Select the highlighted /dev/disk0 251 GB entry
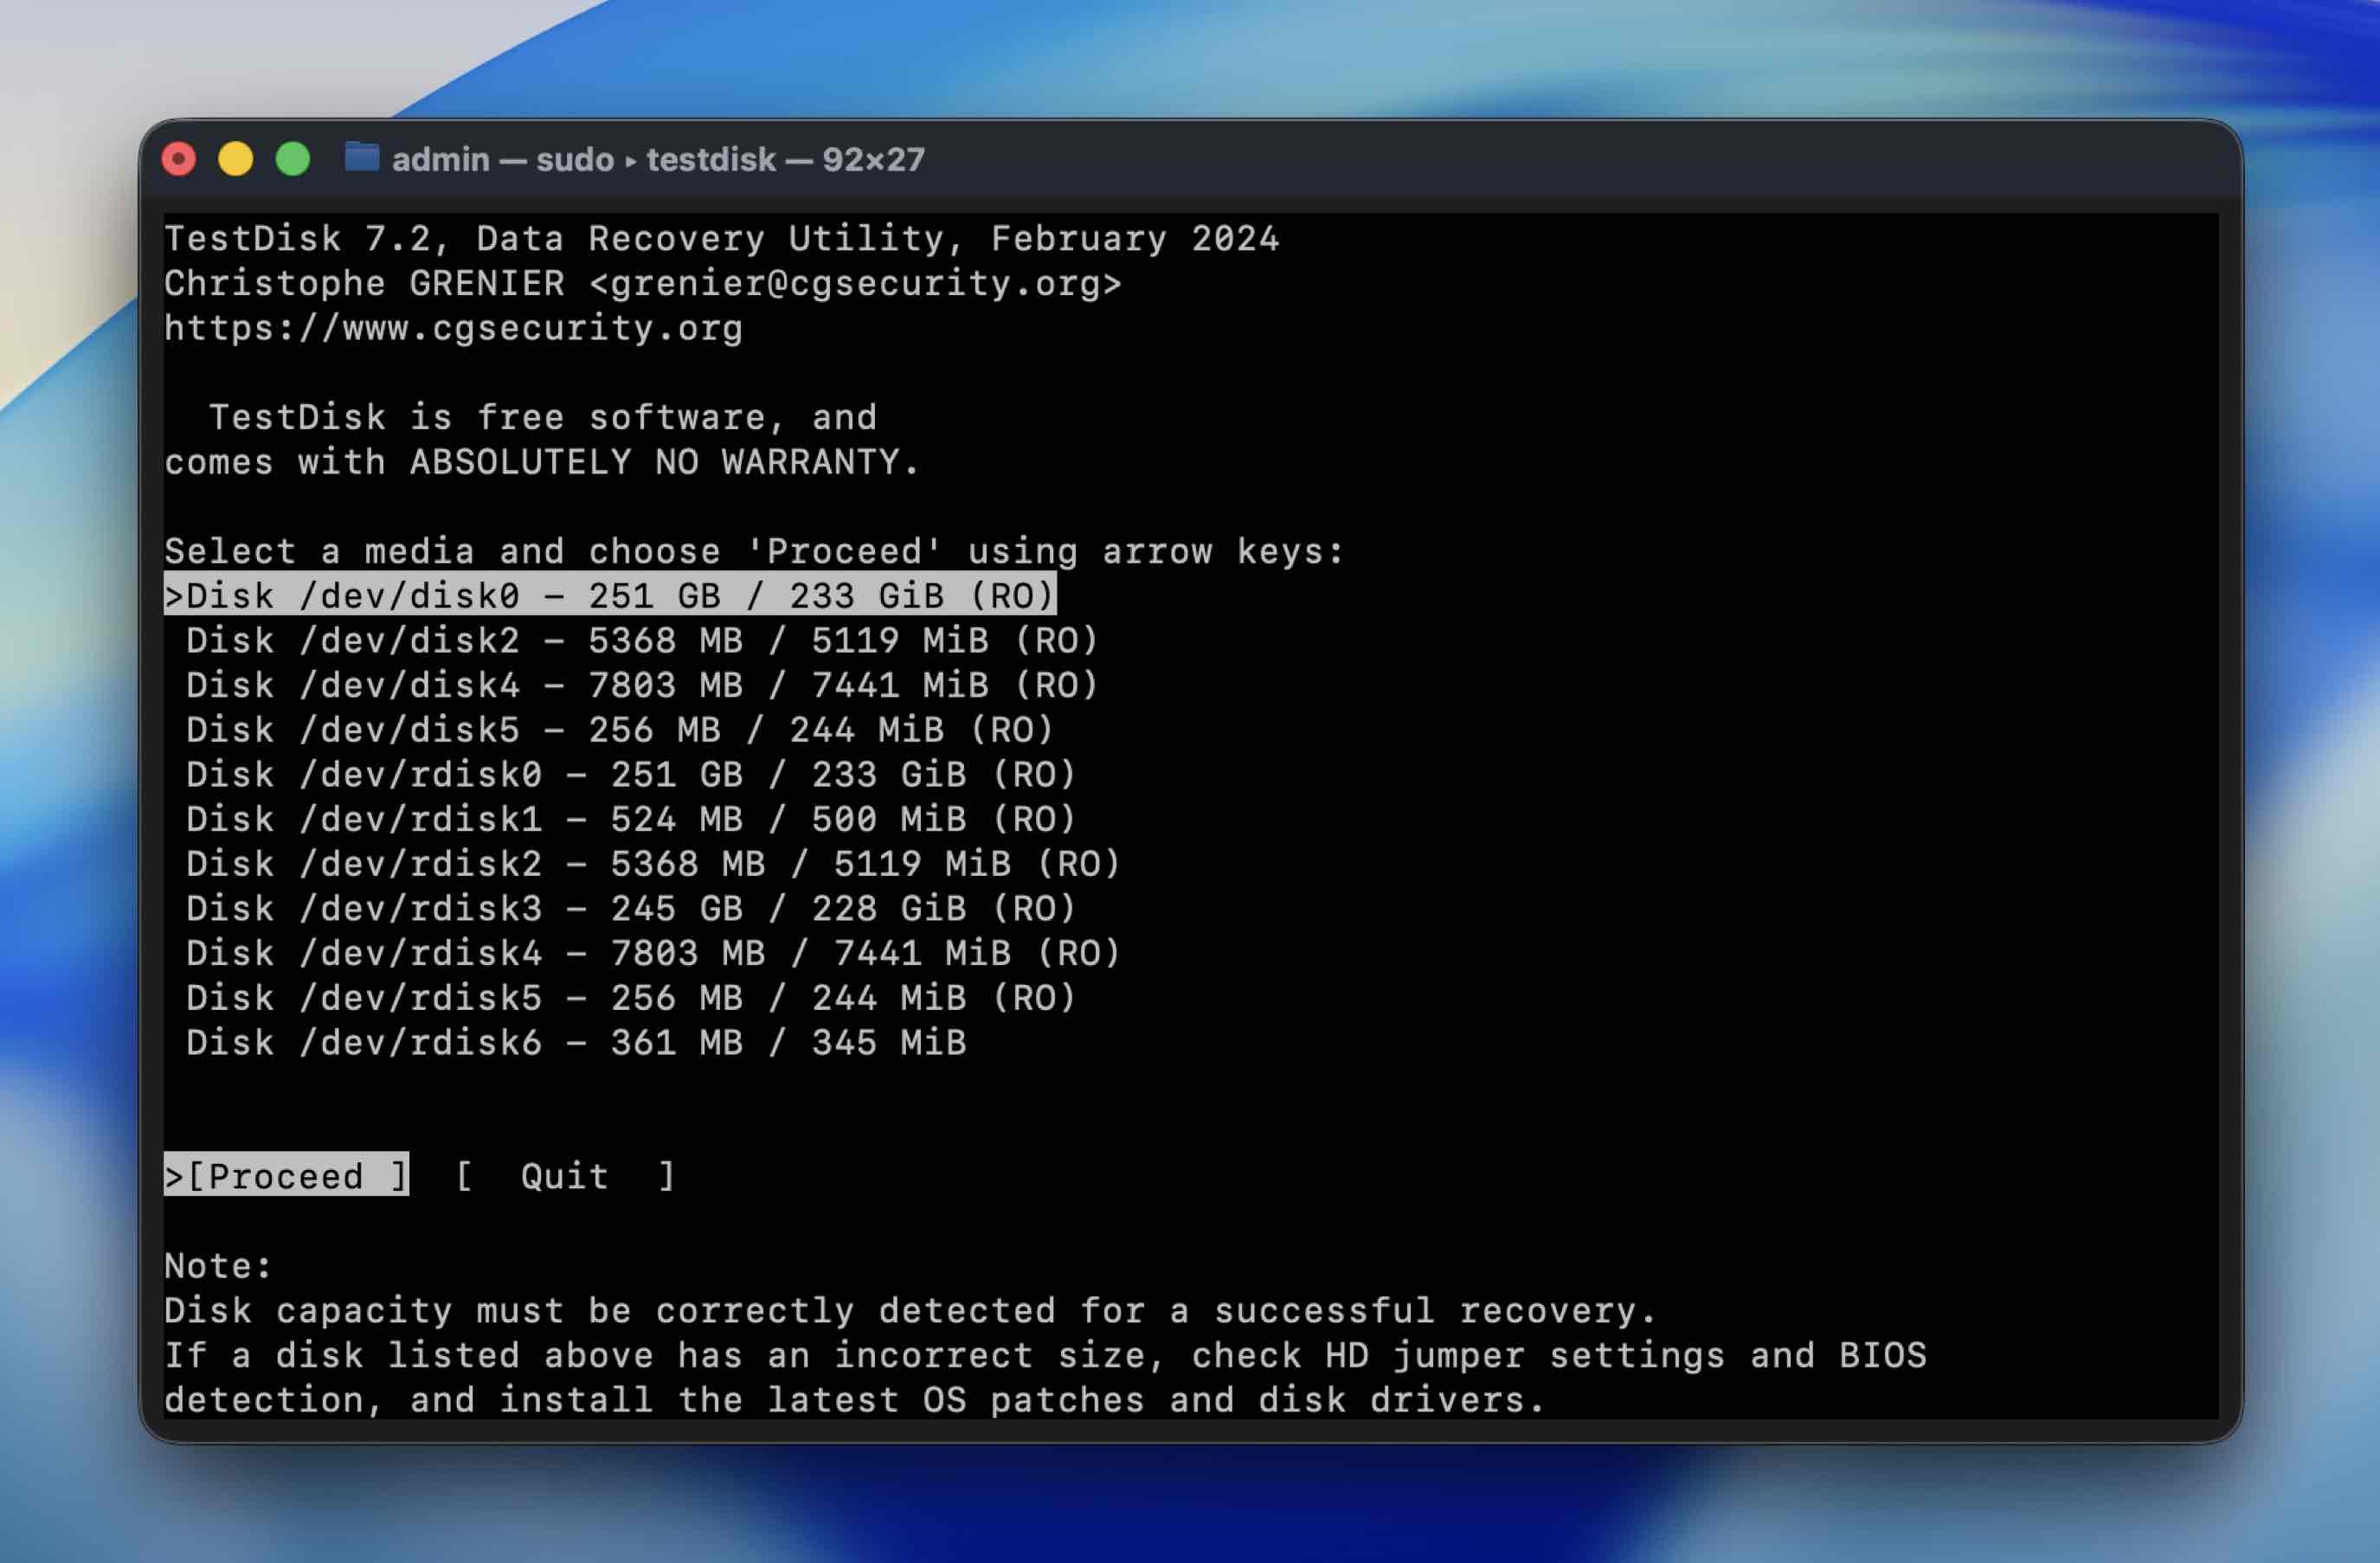The width and height of the screenshot is (2380, 1563). point(610,596)
